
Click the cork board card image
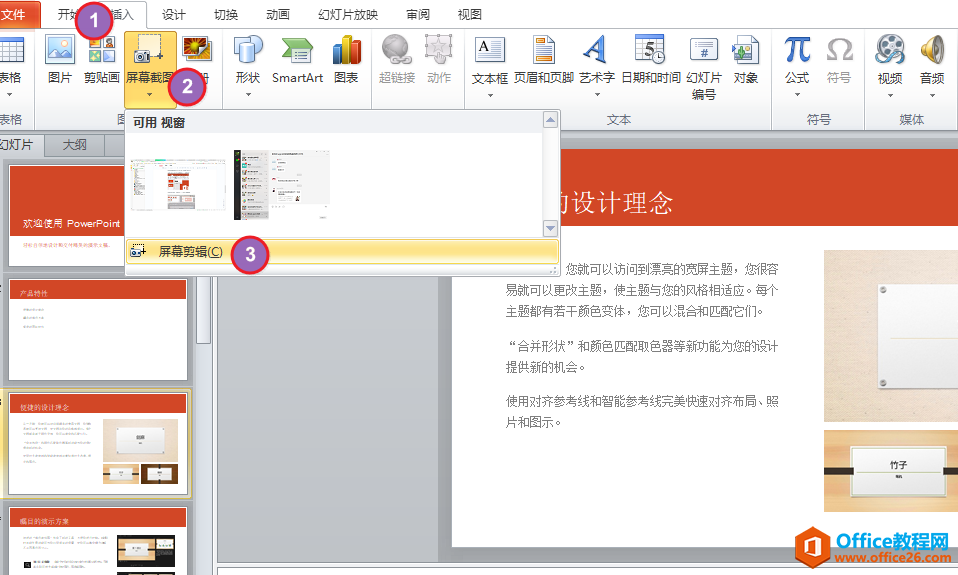tap(891, 336)
